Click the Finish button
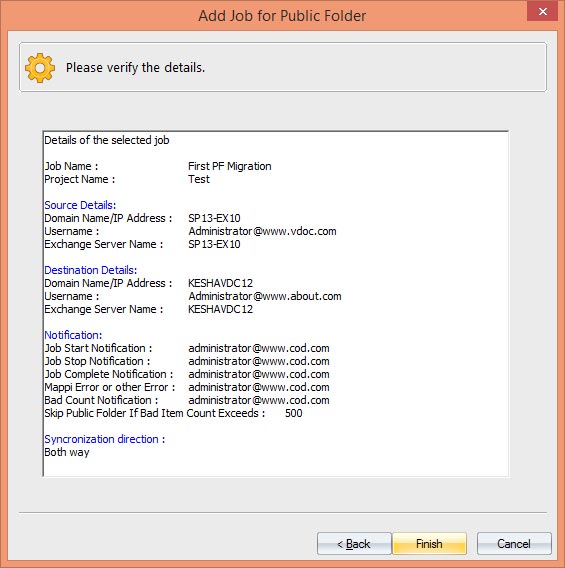 [x=429, y=543]
